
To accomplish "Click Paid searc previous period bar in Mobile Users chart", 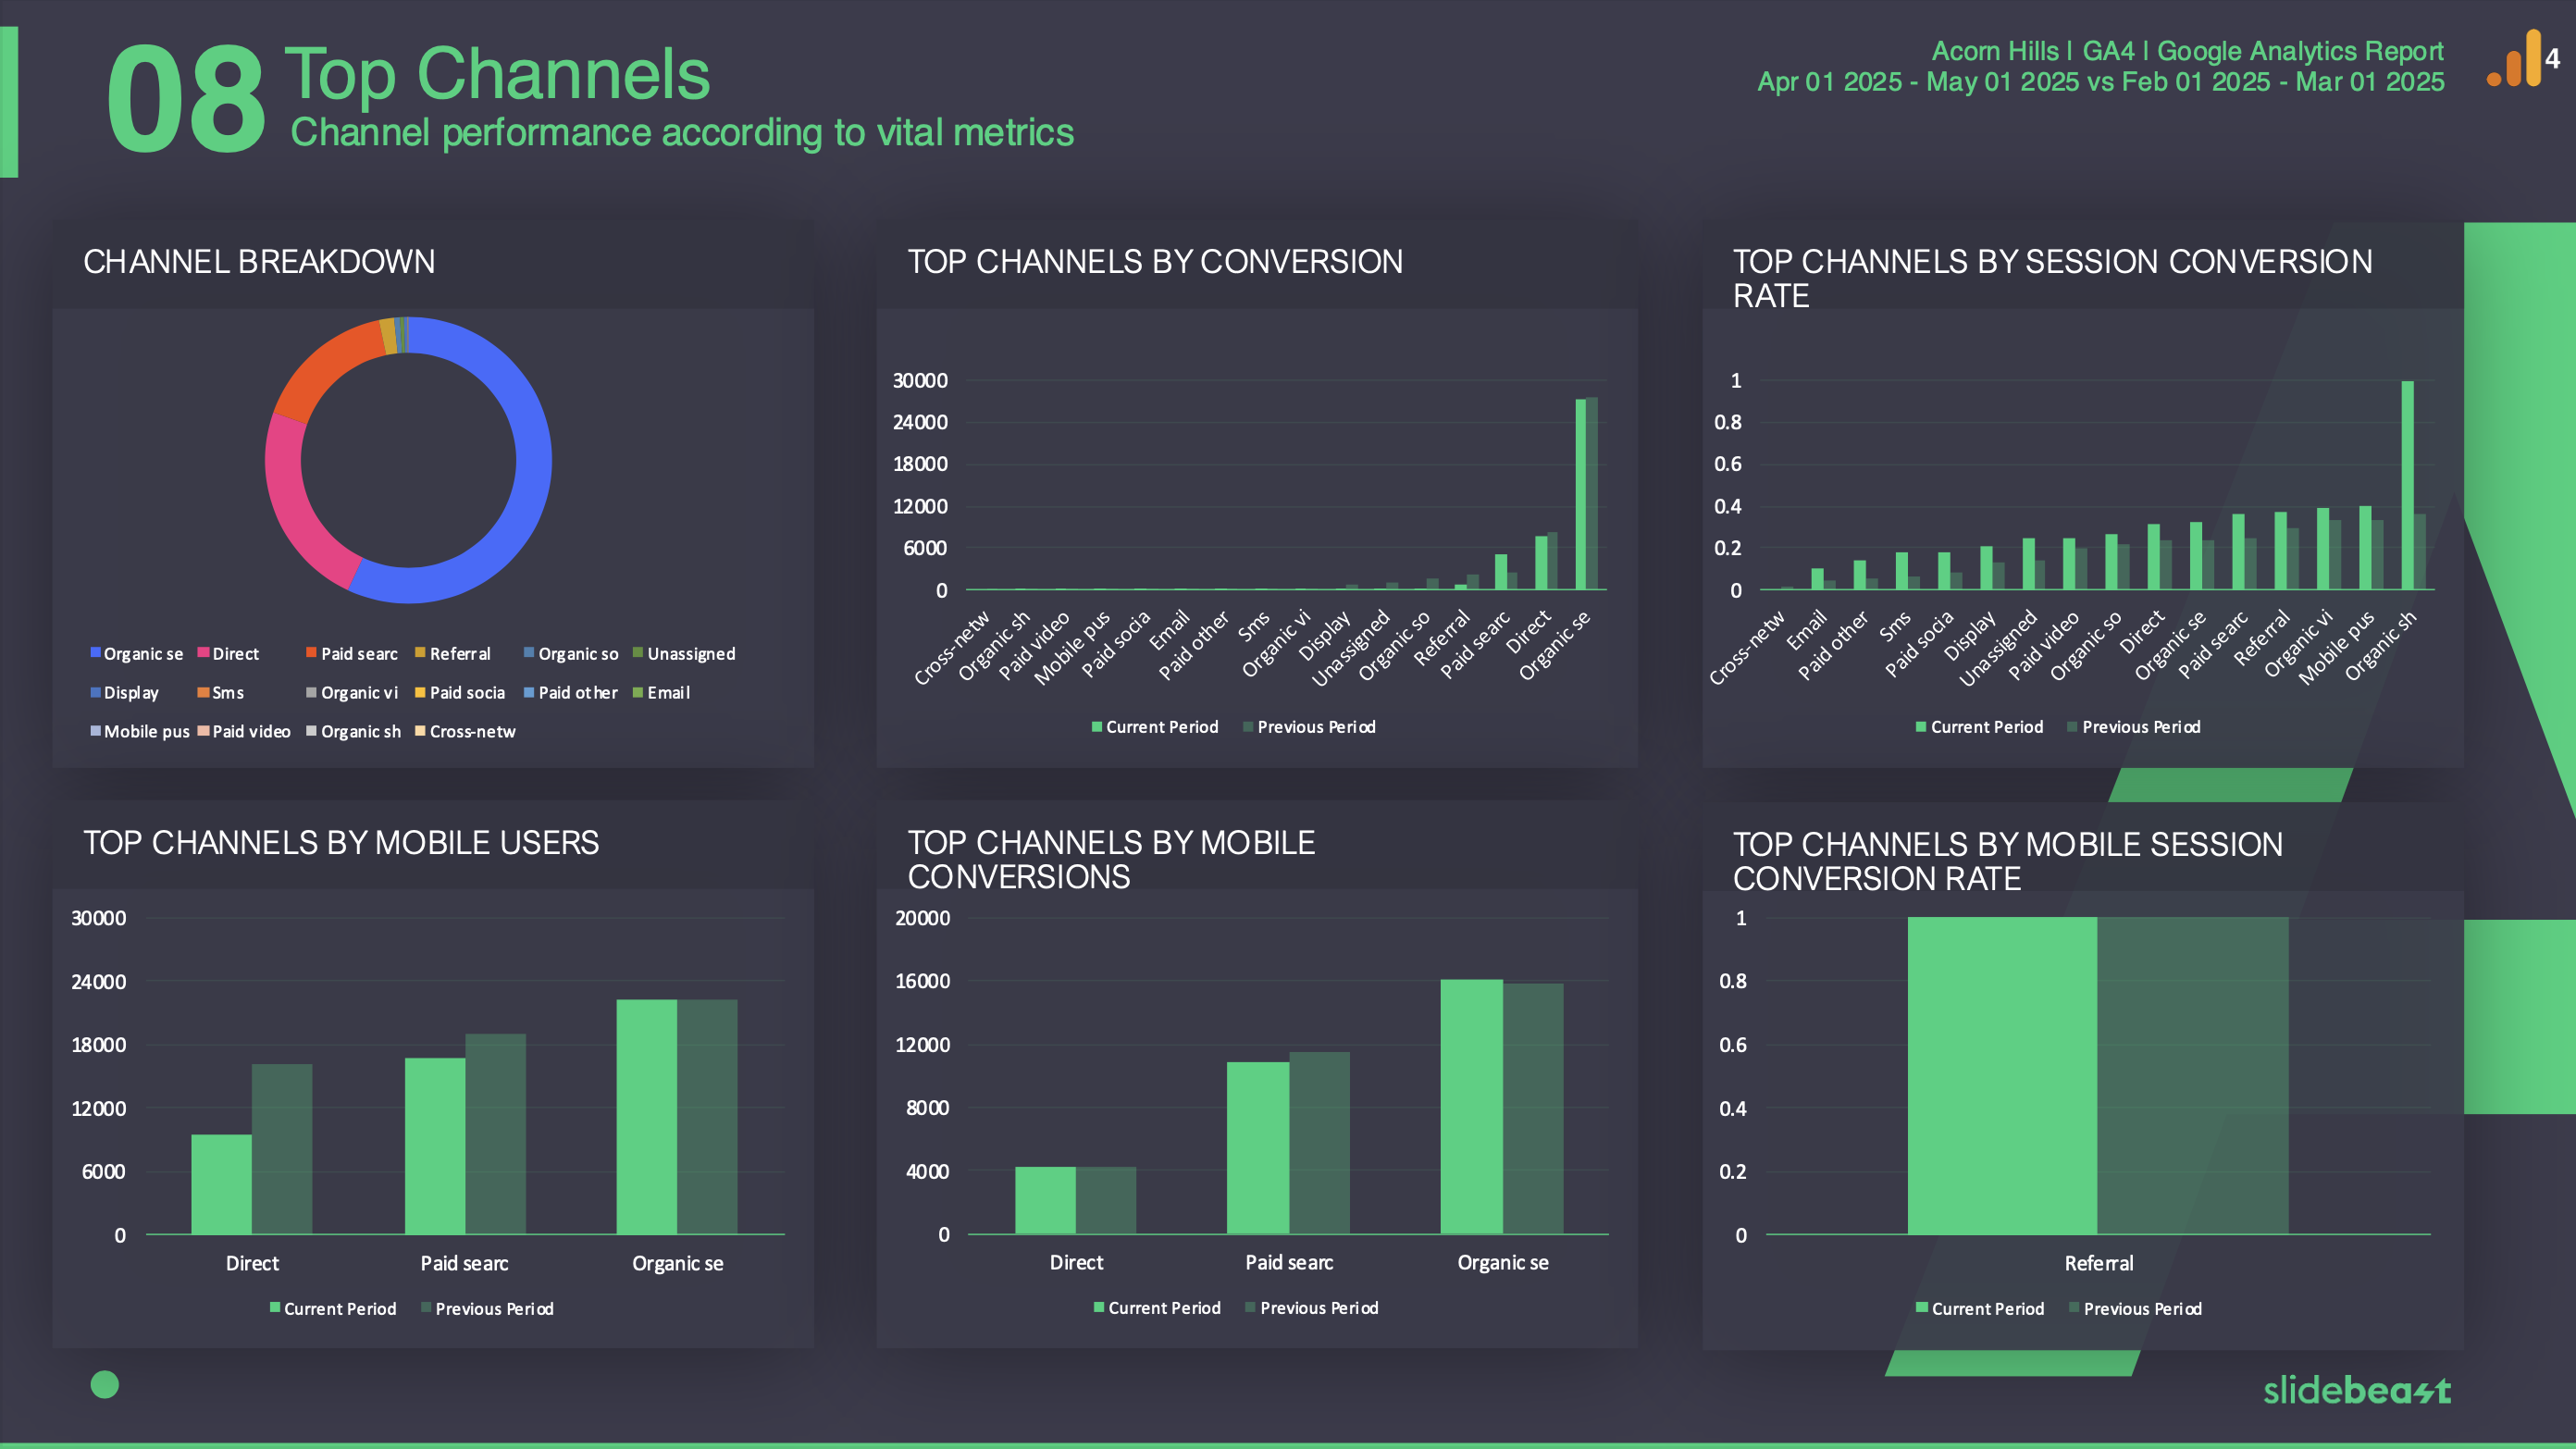I will tap(495, 1134).
